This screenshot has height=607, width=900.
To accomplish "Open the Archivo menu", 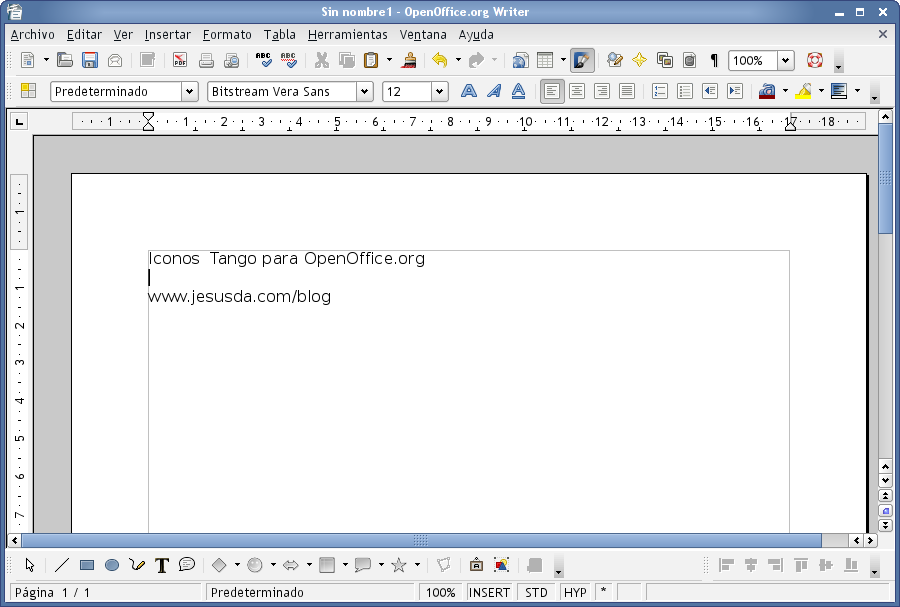I will [x=32, y=34].
